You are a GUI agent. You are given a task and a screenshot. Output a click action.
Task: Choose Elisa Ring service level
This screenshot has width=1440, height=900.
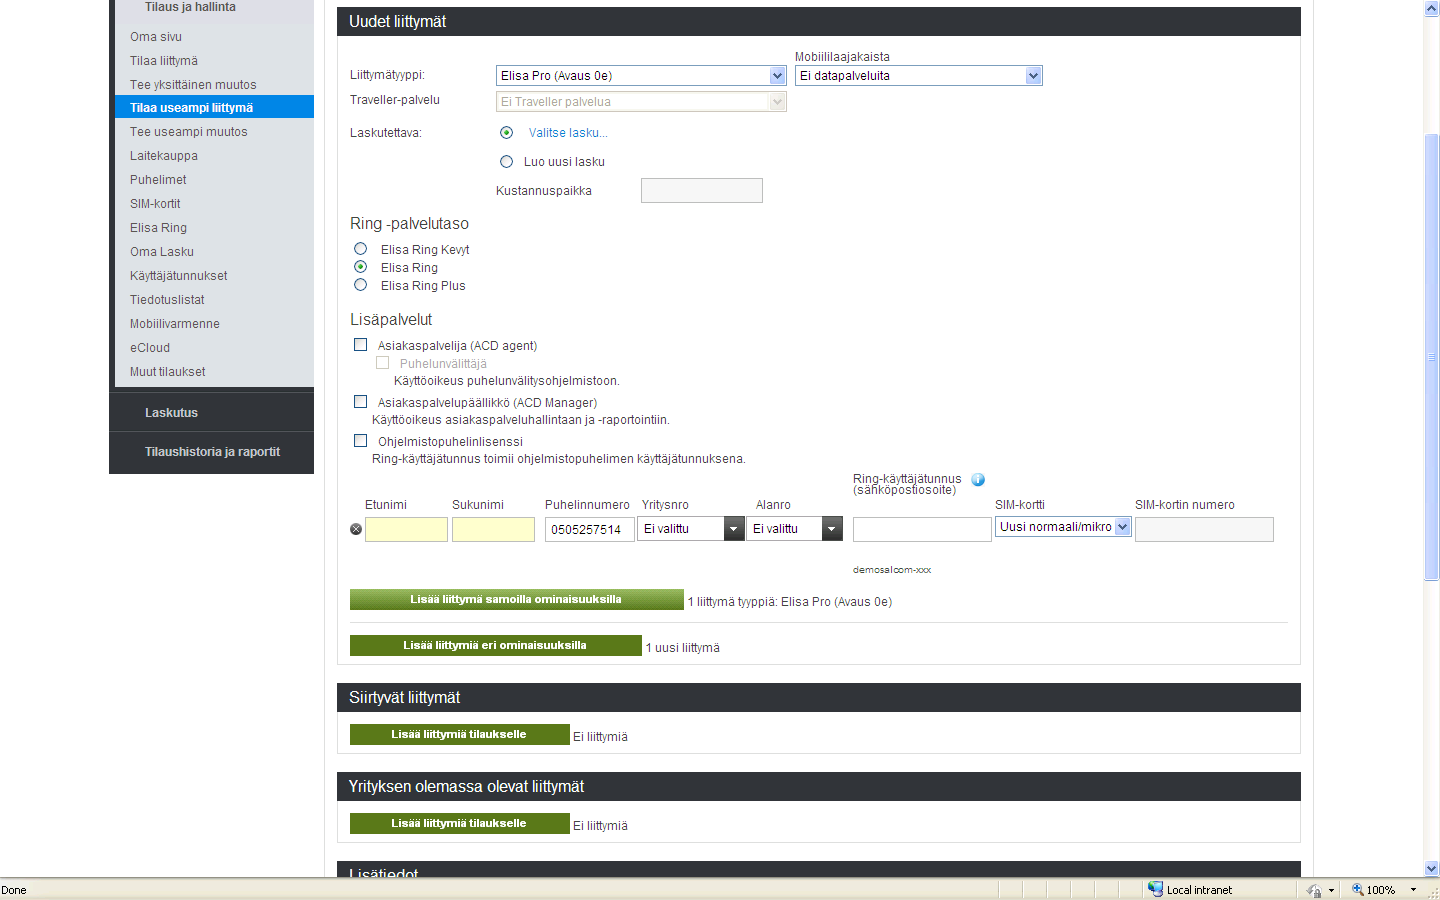361,267
